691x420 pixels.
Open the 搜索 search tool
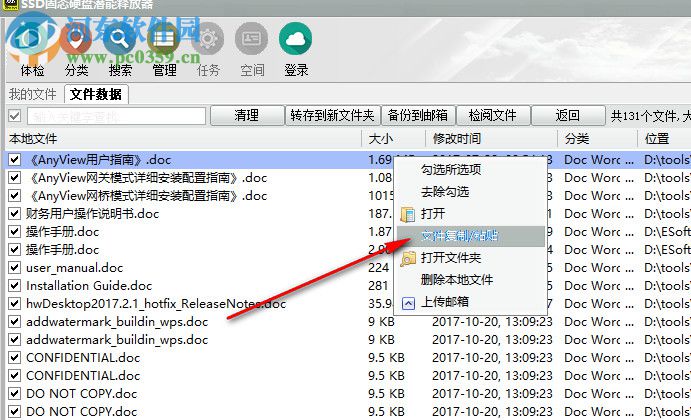tap(120, 51)
